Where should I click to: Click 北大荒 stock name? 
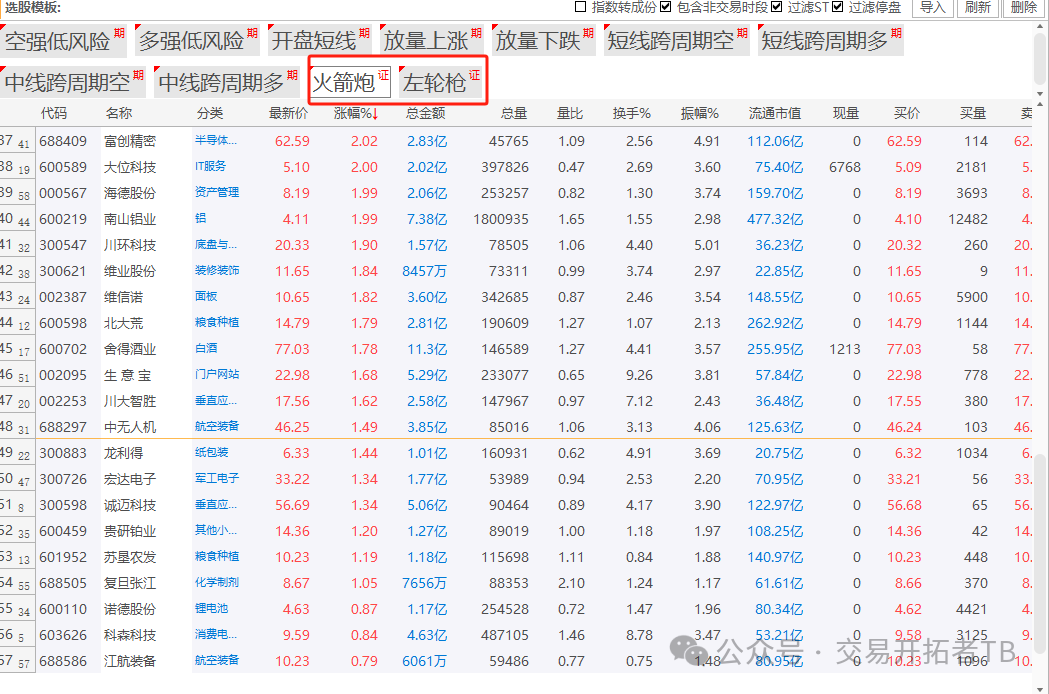[123, 323]
